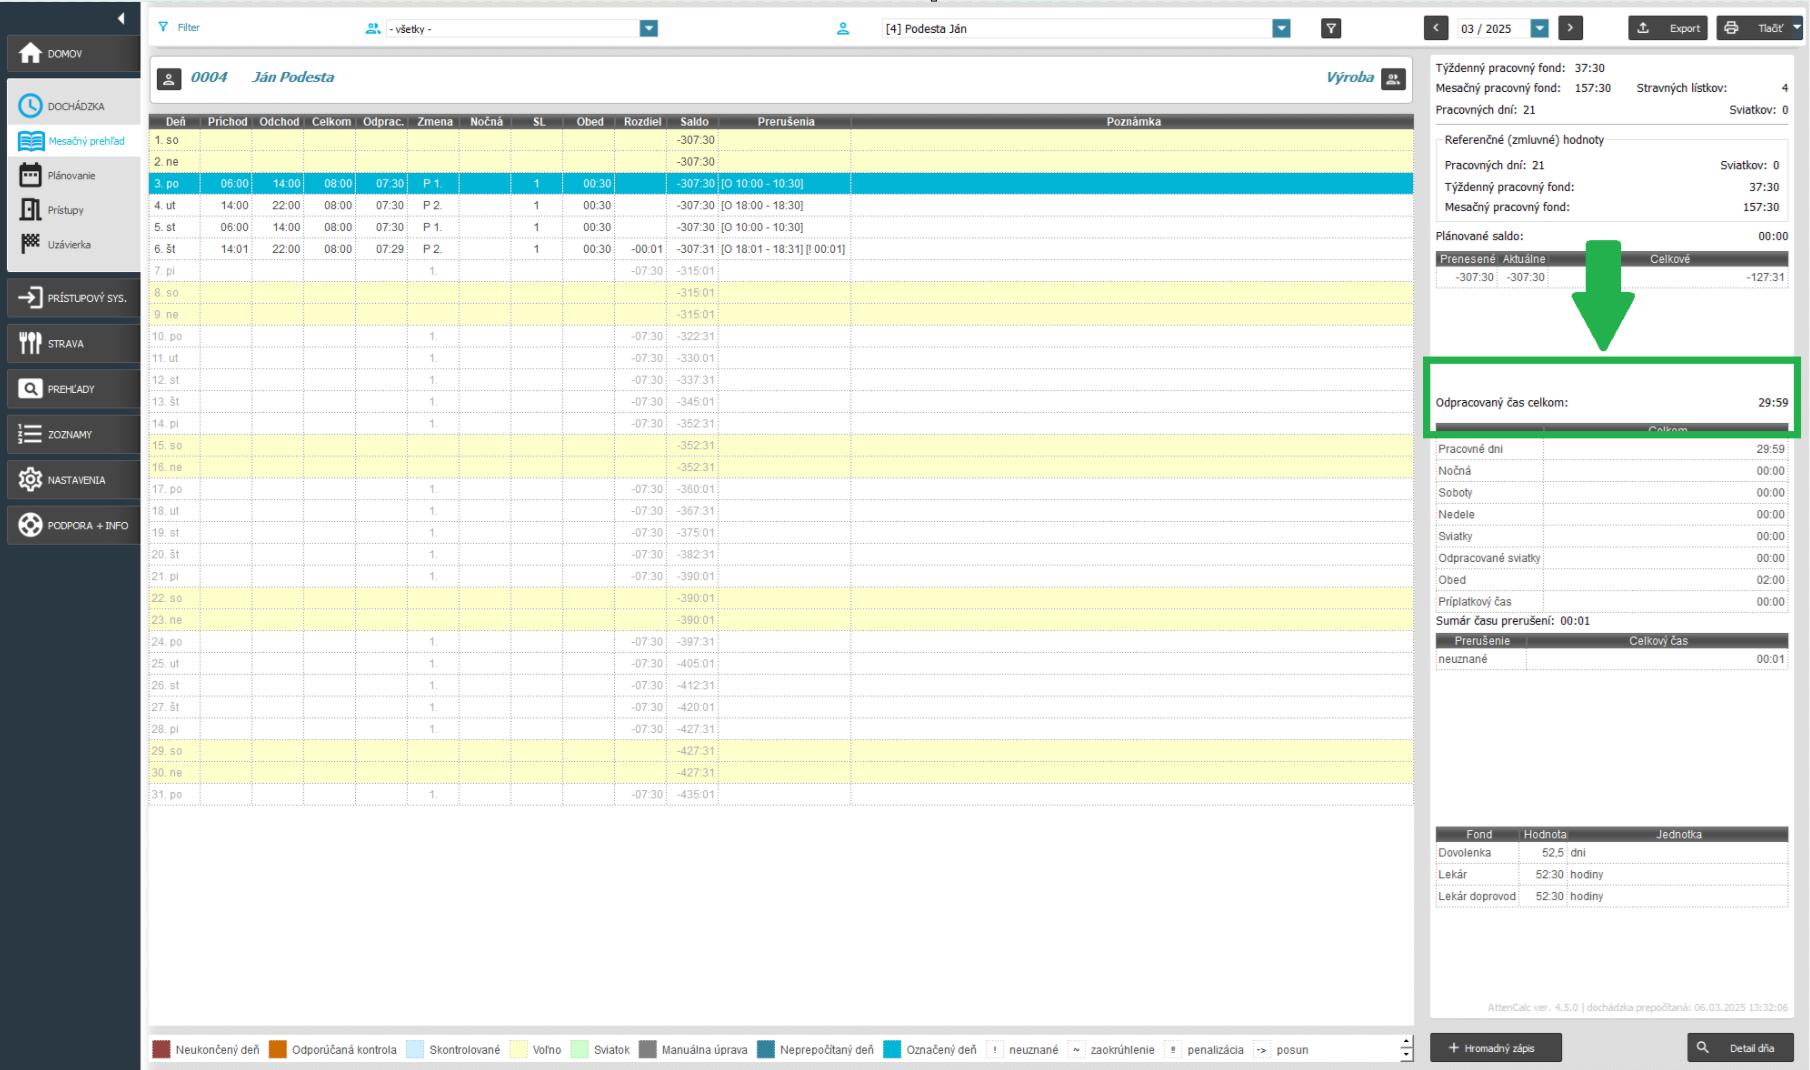Open the Domov home section

(x=72, y=54)
